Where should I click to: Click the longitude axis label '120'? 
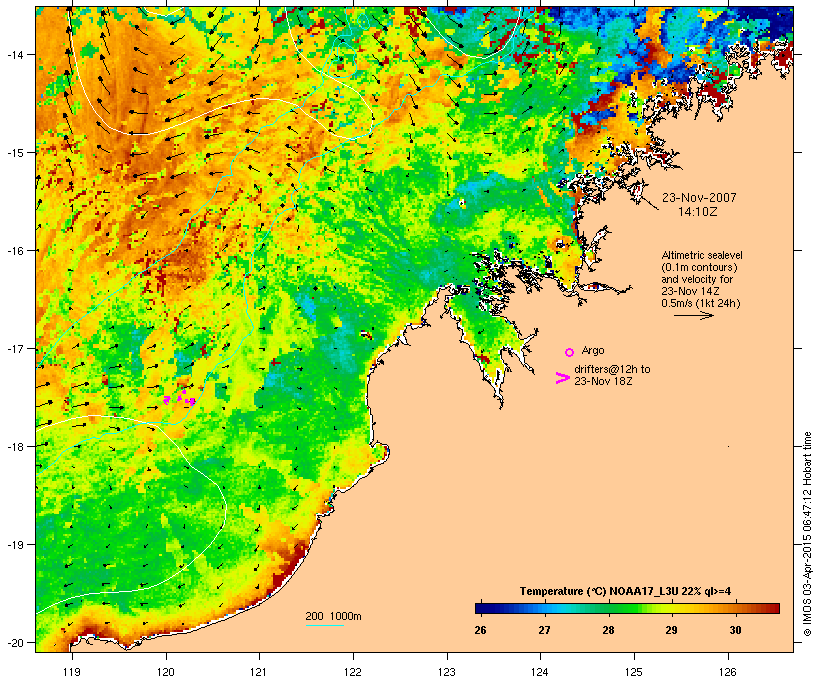click(x=166, y=672)
